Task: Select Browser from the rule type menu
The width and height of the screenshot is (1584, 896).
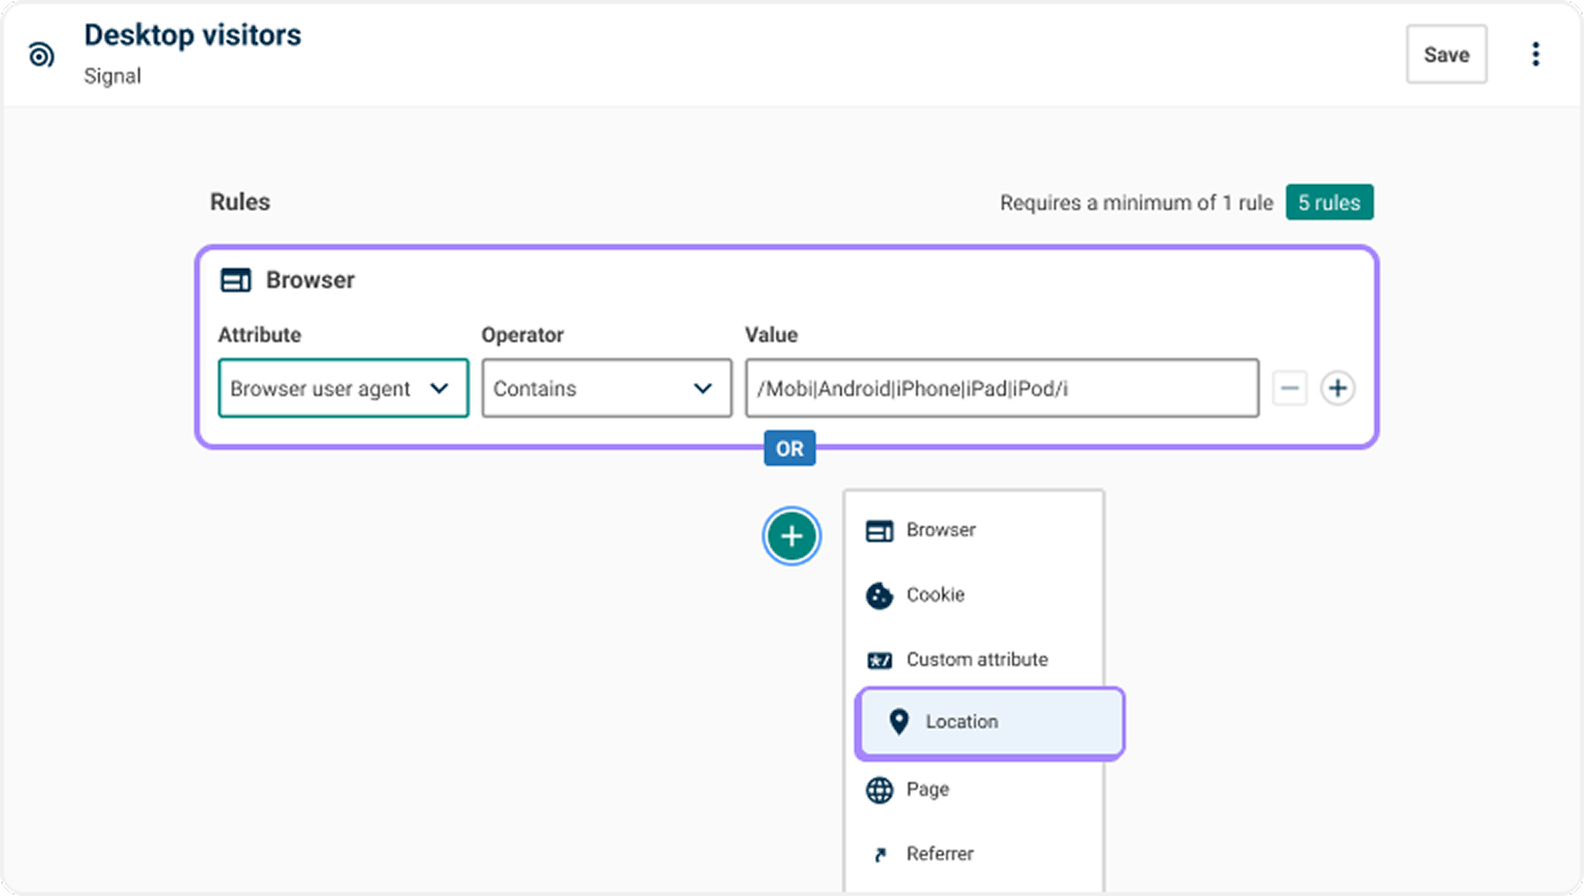Action: pos(940,530)
